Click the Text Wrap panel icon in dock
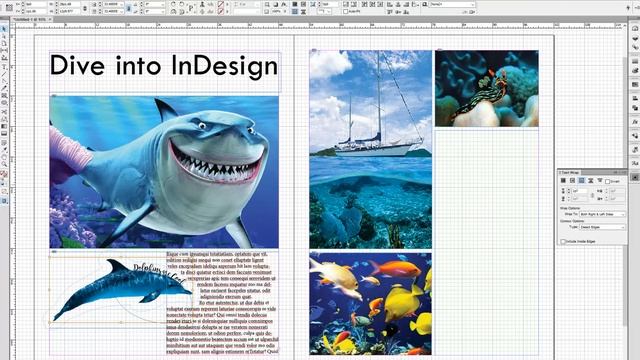The height and width of the screenshot is (360, 640). [x=635, y=177]
